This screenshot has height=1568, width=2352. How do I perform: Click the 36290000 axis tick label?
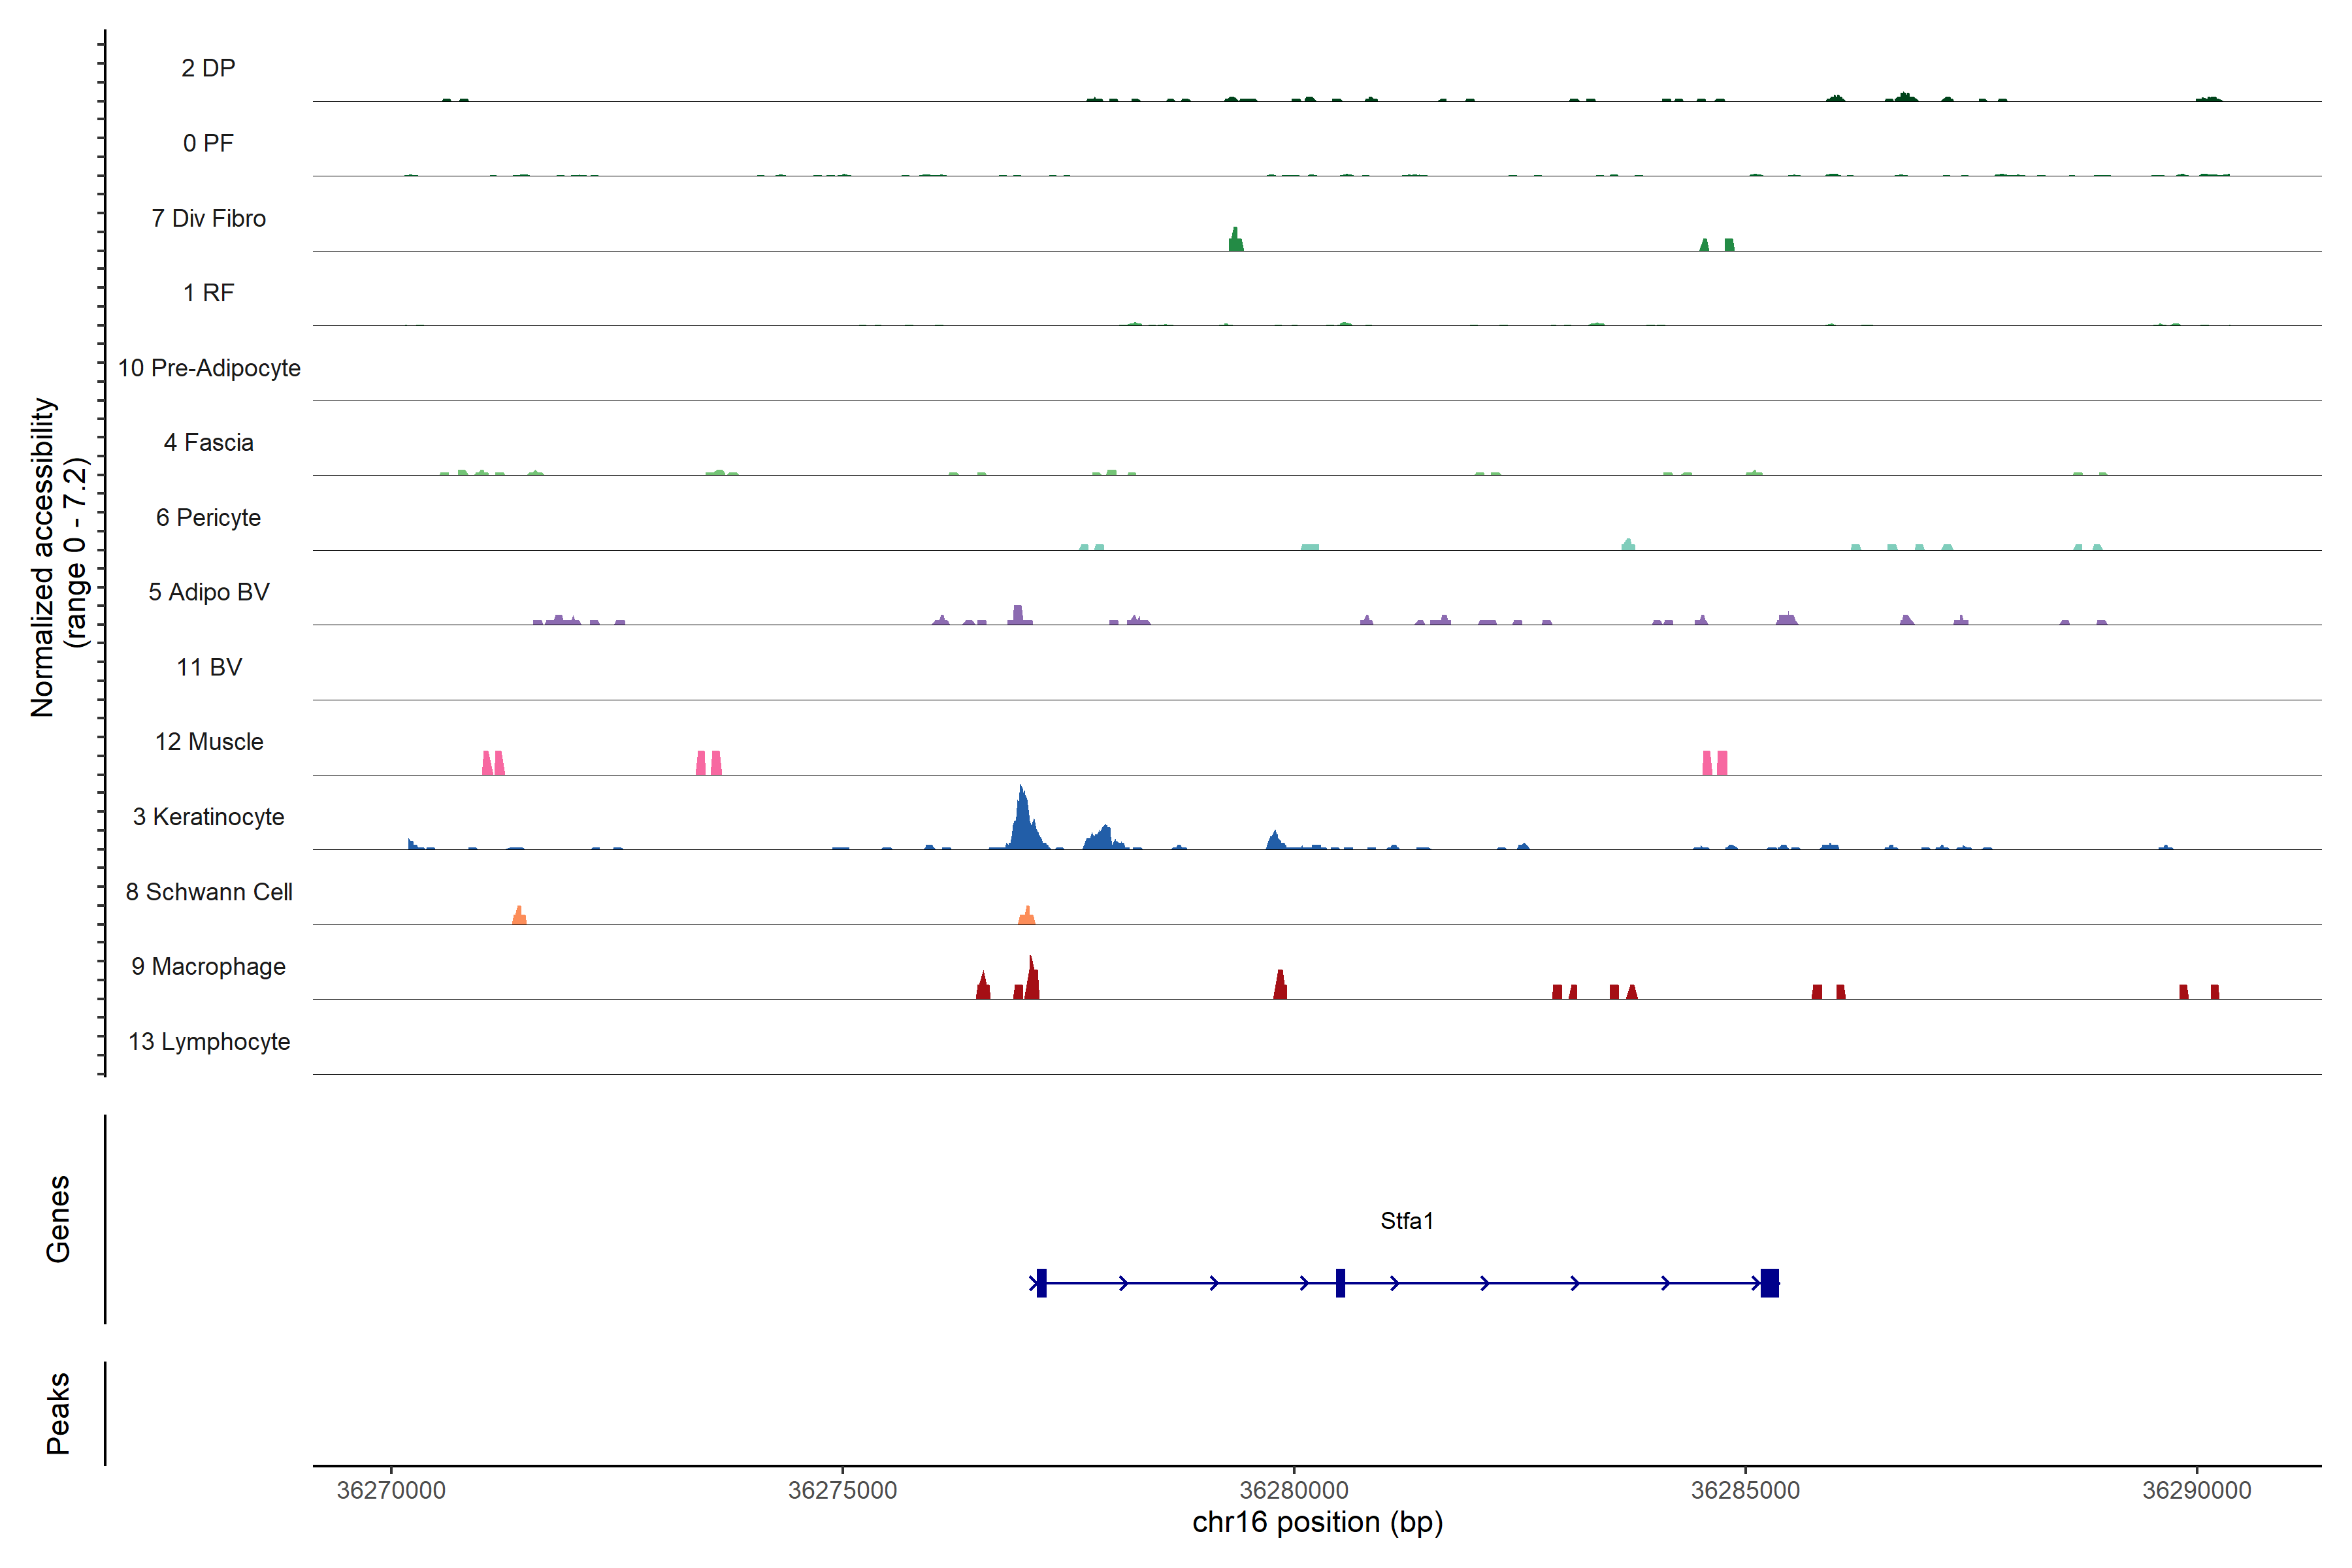(2196, 1490)
